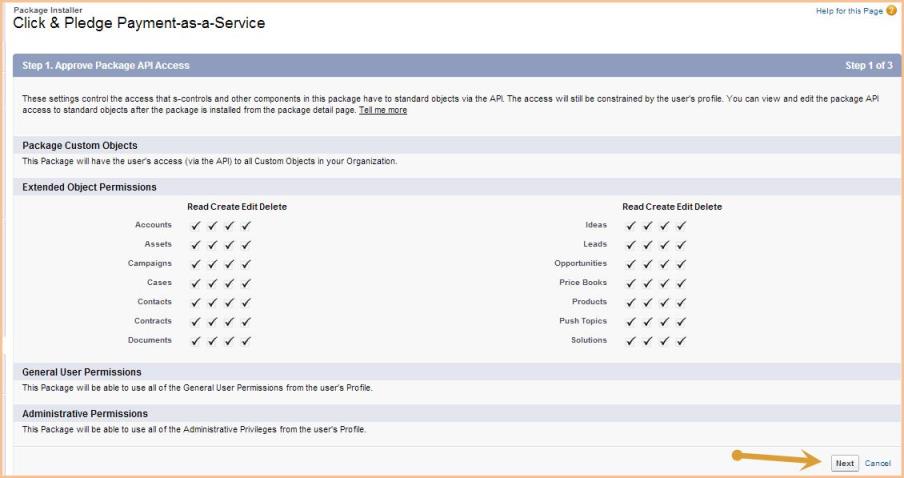The image size is (904, 478).
Task: Click the Extended Object Permissions heading
Action: tap(89, 187)
